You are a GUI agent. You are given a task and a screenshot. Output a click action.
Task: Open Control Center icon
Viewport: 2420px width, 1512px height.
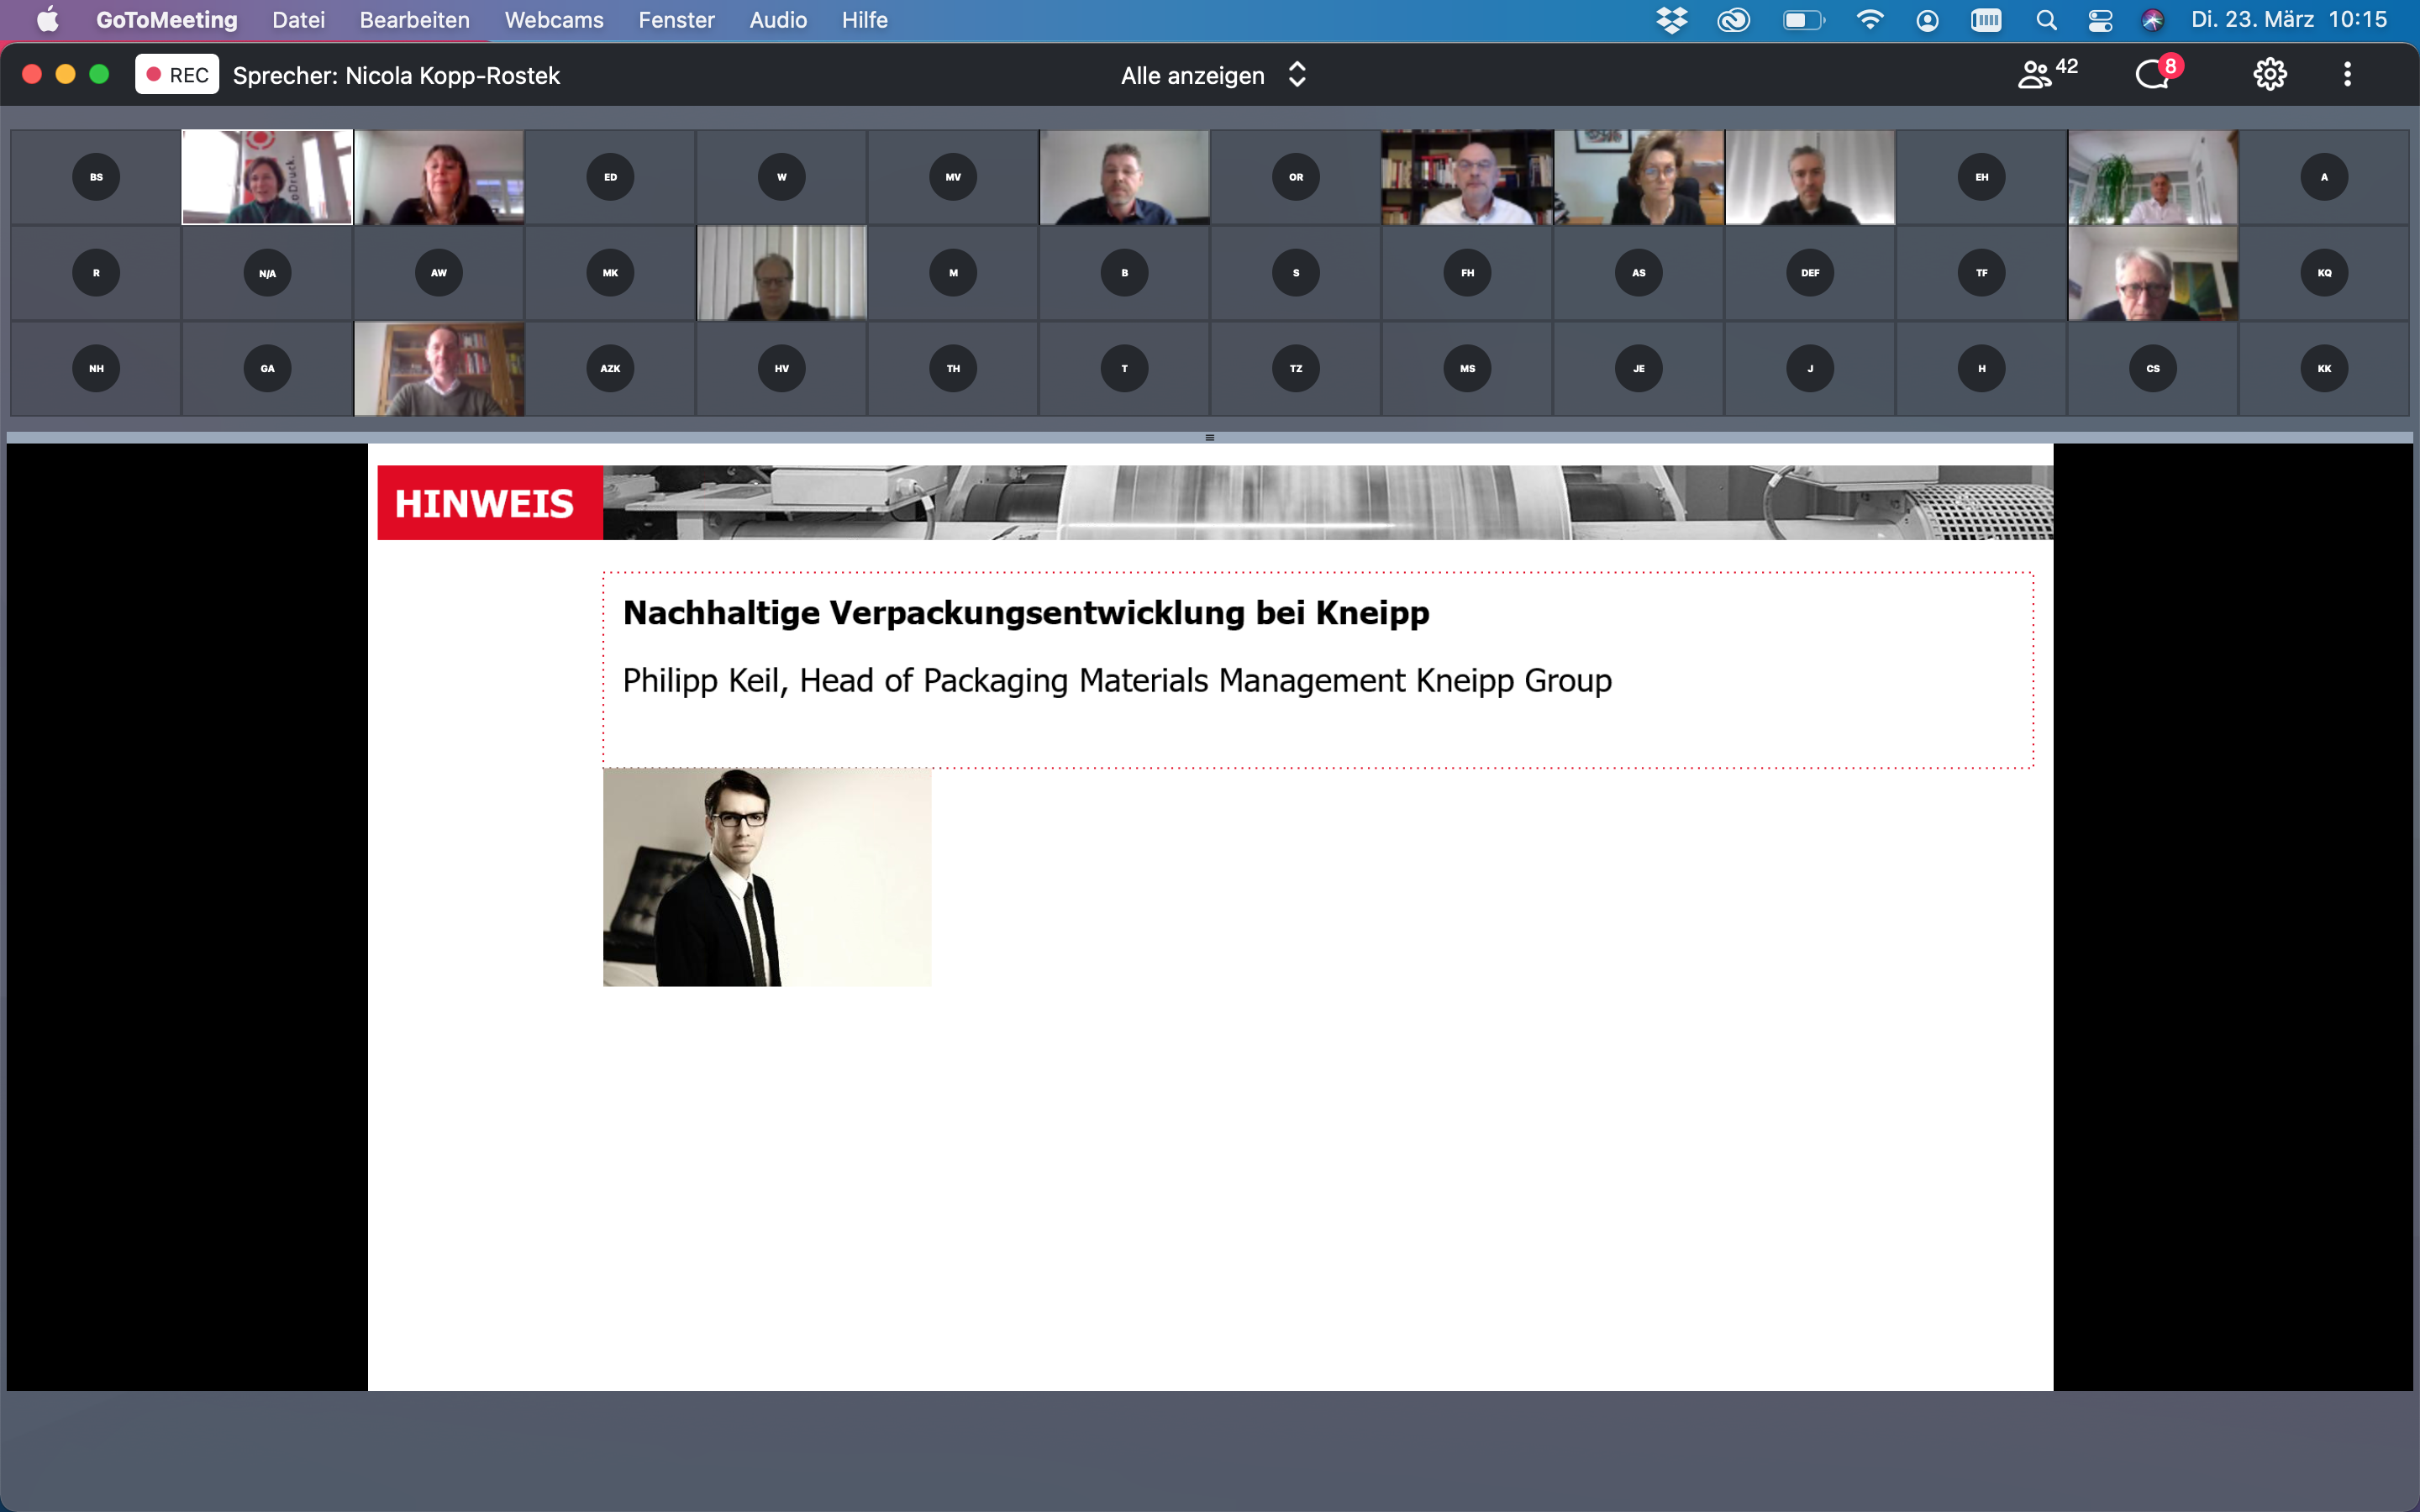coord(2100,20)
